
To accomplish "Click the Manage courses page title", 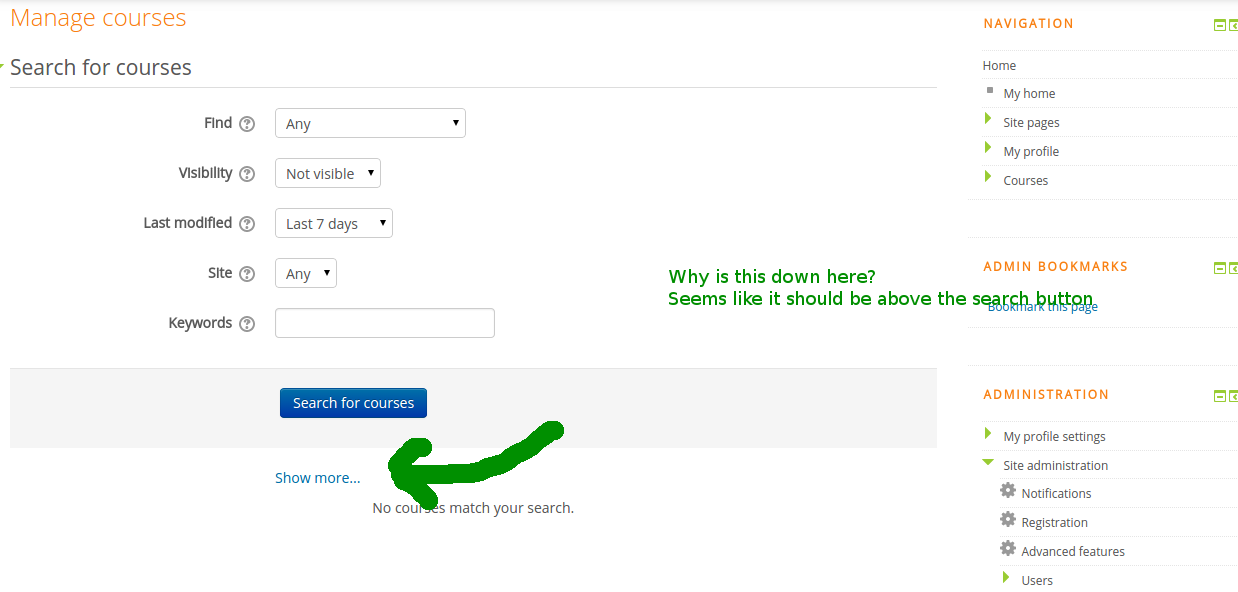I will coord(98,17).
